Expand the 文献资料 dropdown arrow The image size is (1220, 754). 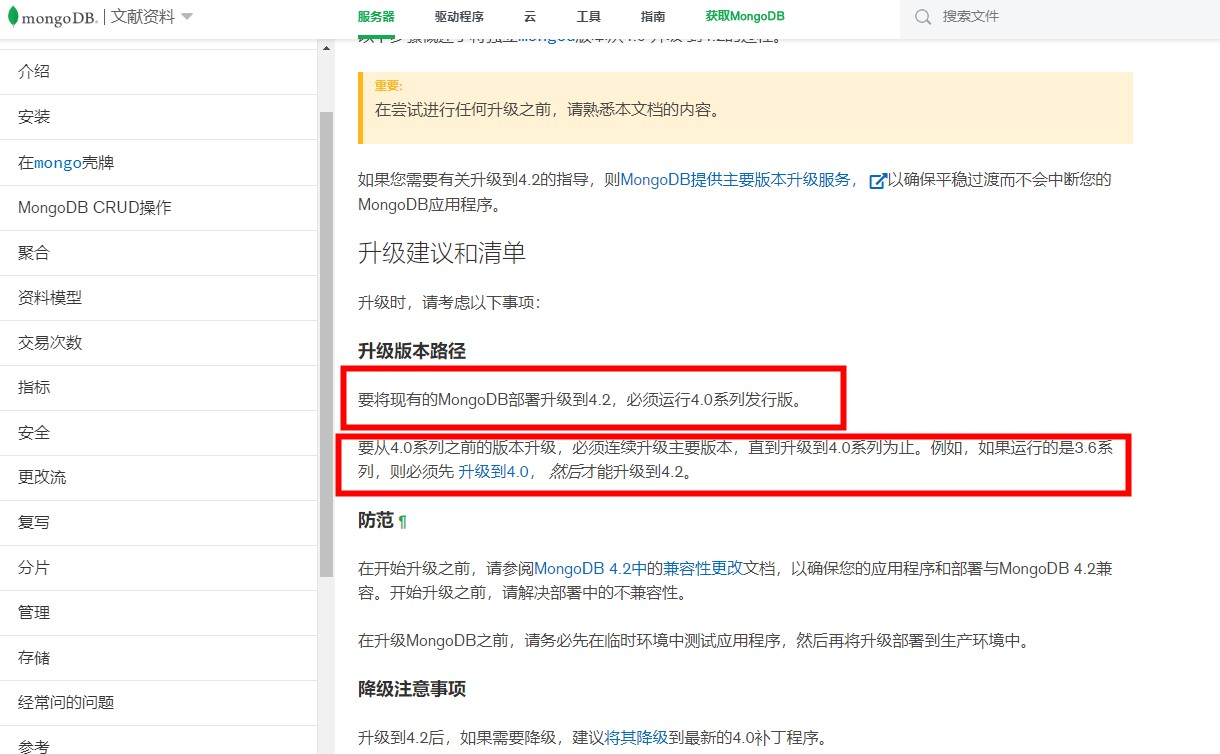(187, 16)
